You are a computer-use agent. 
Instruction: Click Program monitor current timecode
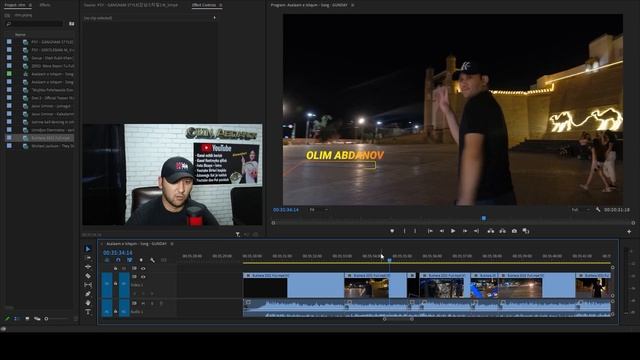coord(286,210)
